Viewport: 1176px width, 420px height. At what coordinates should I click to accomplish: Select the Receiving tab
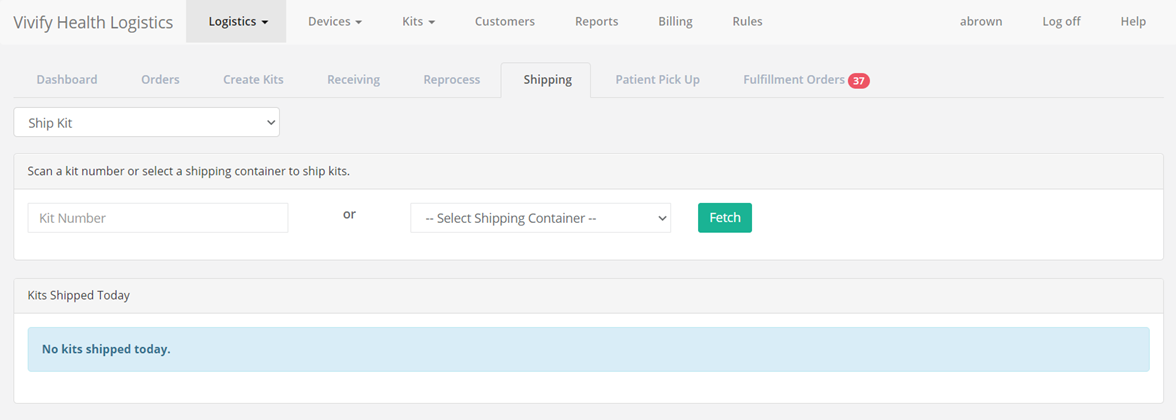point(353,80)
